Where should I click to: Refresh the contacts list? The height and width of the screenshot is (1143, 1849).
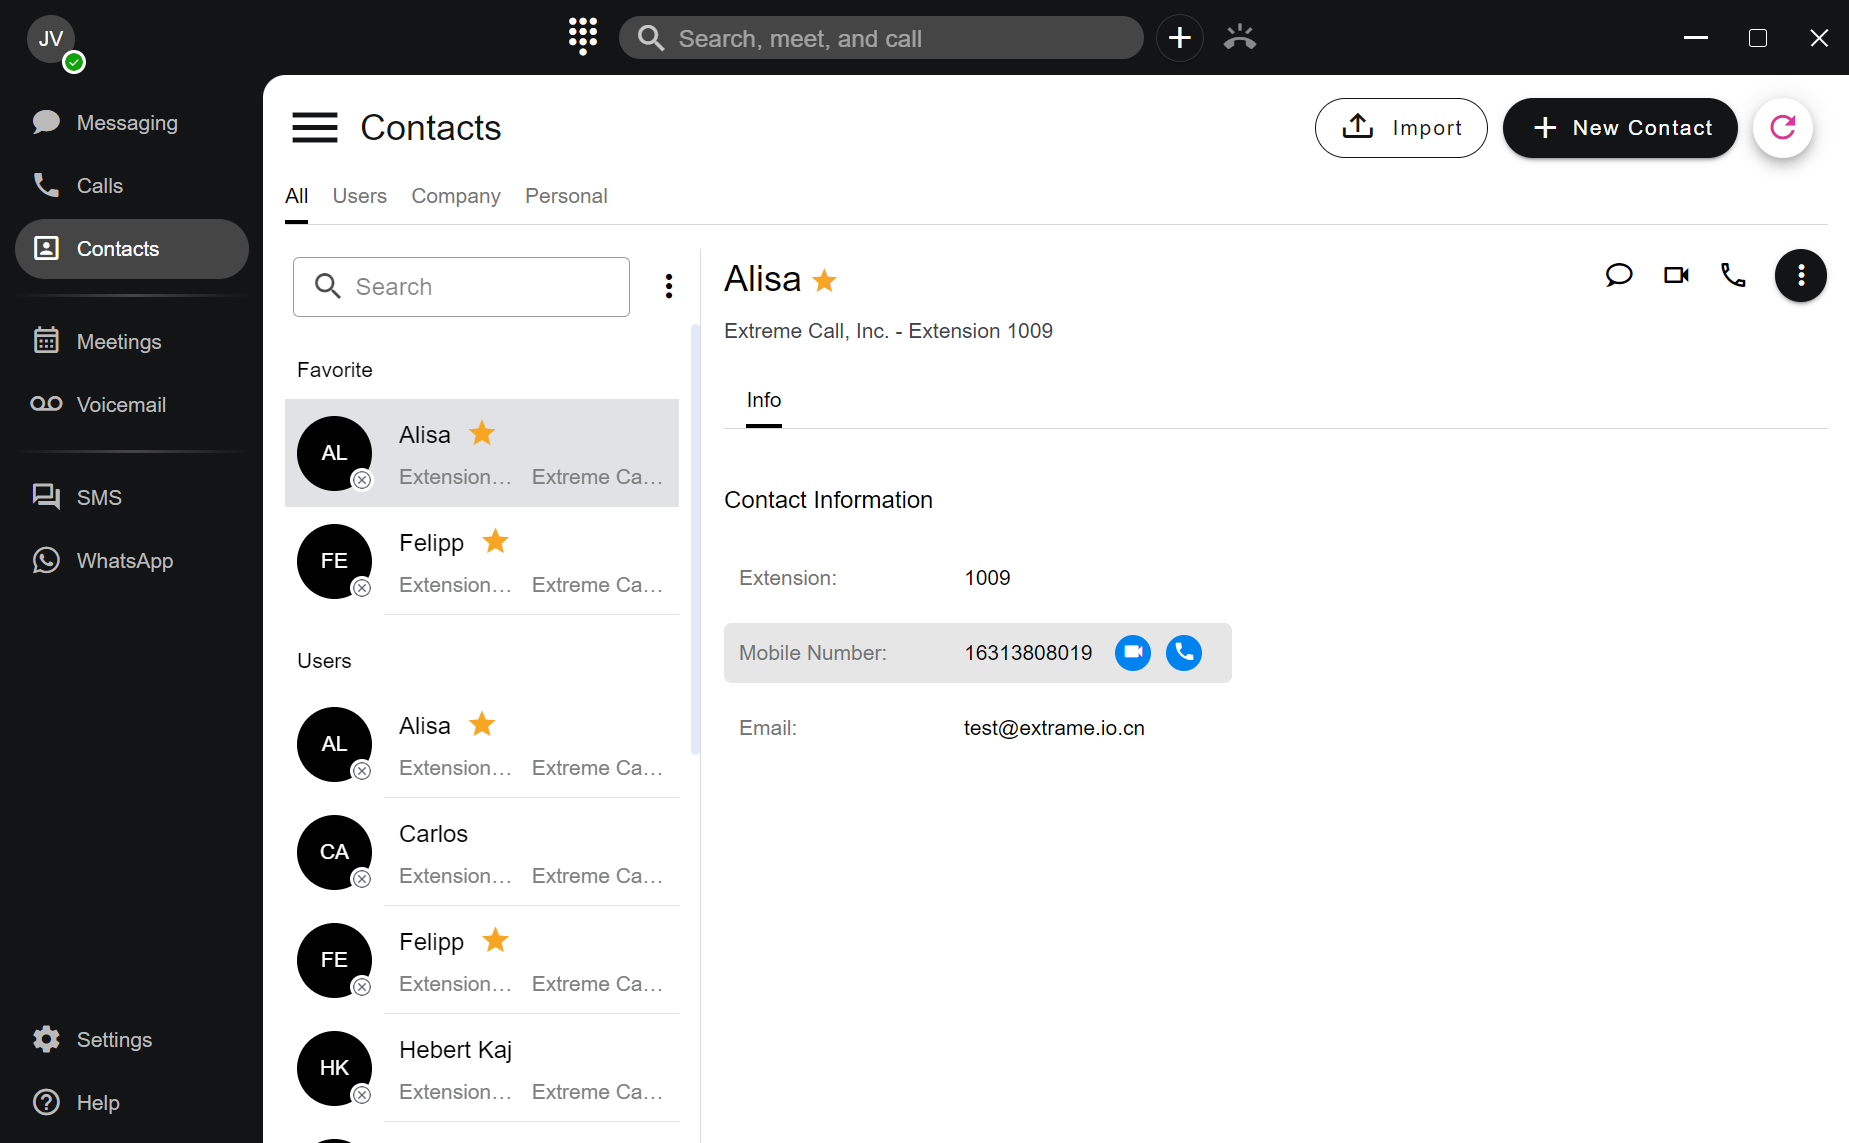point(1782,128)
